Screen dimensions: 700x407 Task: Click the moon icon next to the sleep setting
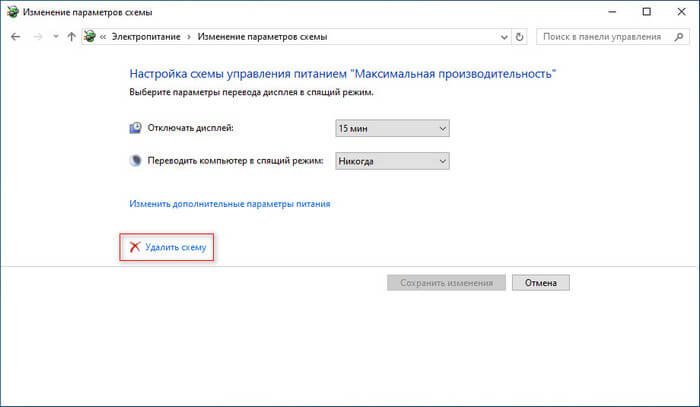pyautogui.click(x=136, y=161)
